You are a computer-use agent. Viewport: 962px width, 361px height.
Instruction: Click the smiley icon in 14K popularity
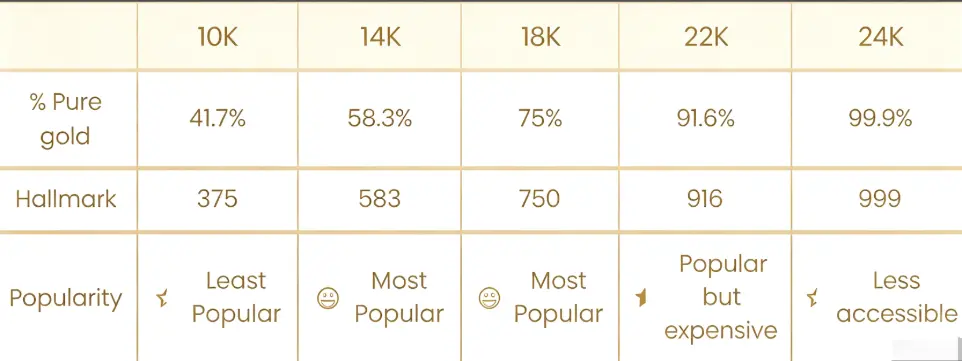(x=328, y=299)
